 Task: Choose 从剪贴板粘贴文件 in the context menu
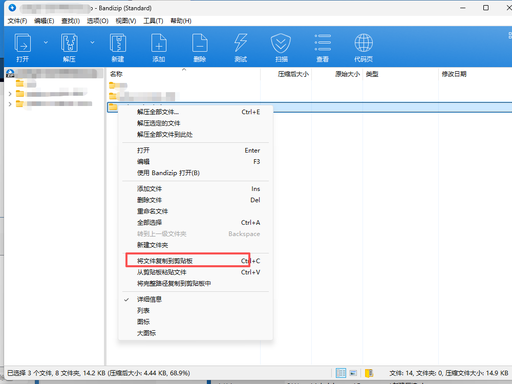196,272
